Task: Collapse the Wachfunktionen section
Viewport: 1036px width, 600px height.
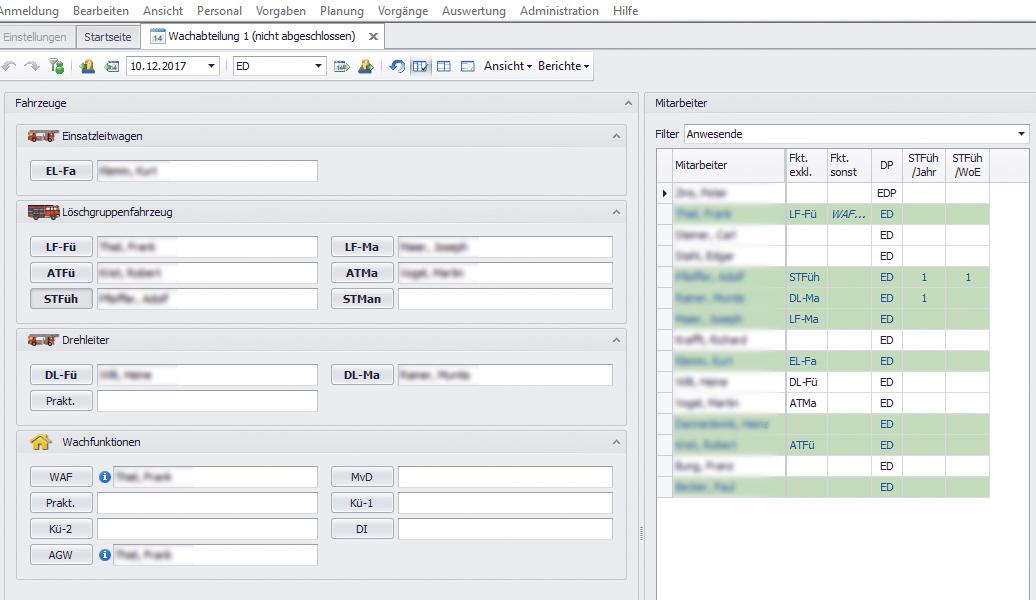Action: click(x=617, y=442)
